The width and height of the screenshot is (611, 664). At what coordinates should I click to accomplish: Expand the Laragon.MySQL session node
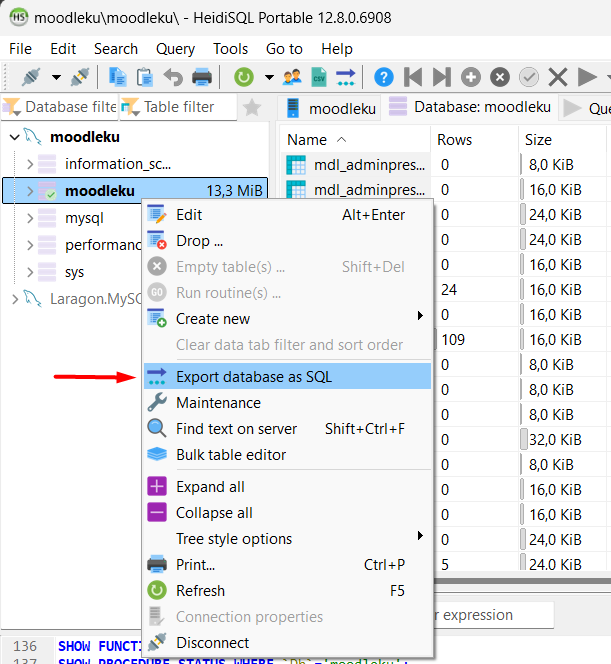[15, 299]
